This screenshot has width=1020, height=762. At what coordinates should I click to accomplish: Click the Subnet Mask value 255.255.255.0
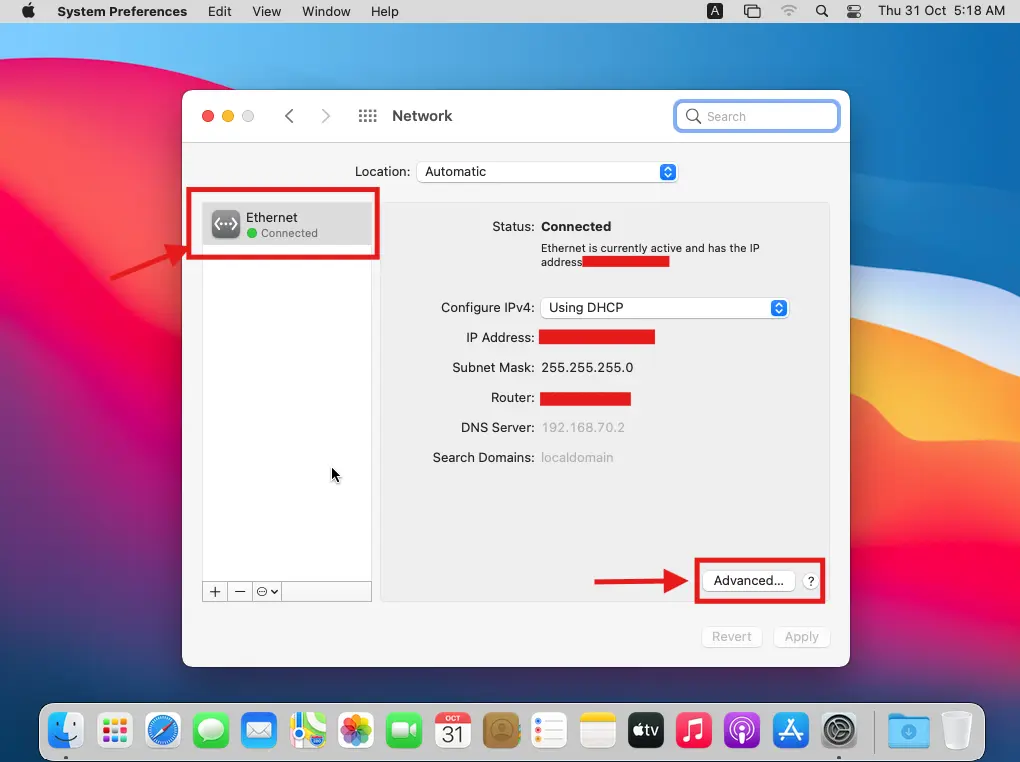pyautogui.click(x=587, y=368)
